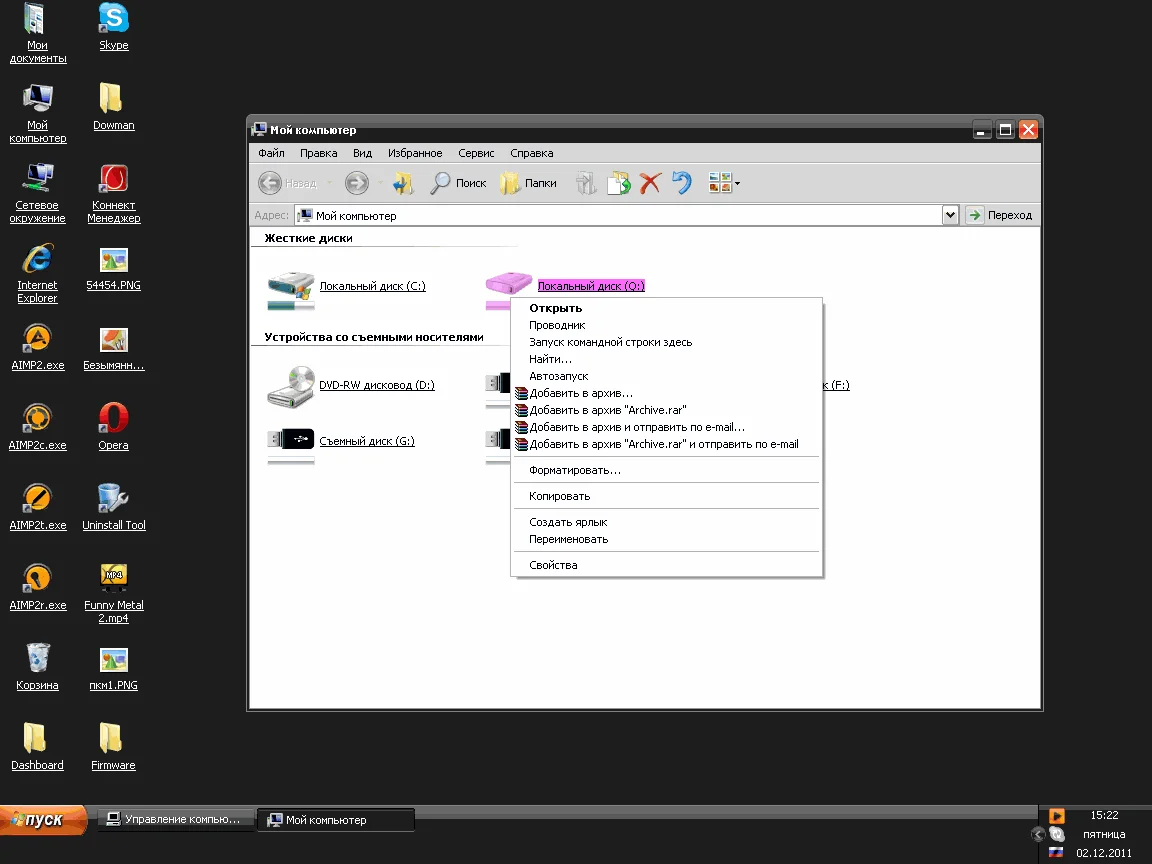
Task: Launch Internet Explorer from desktop
Action: (x=37, y=273)
